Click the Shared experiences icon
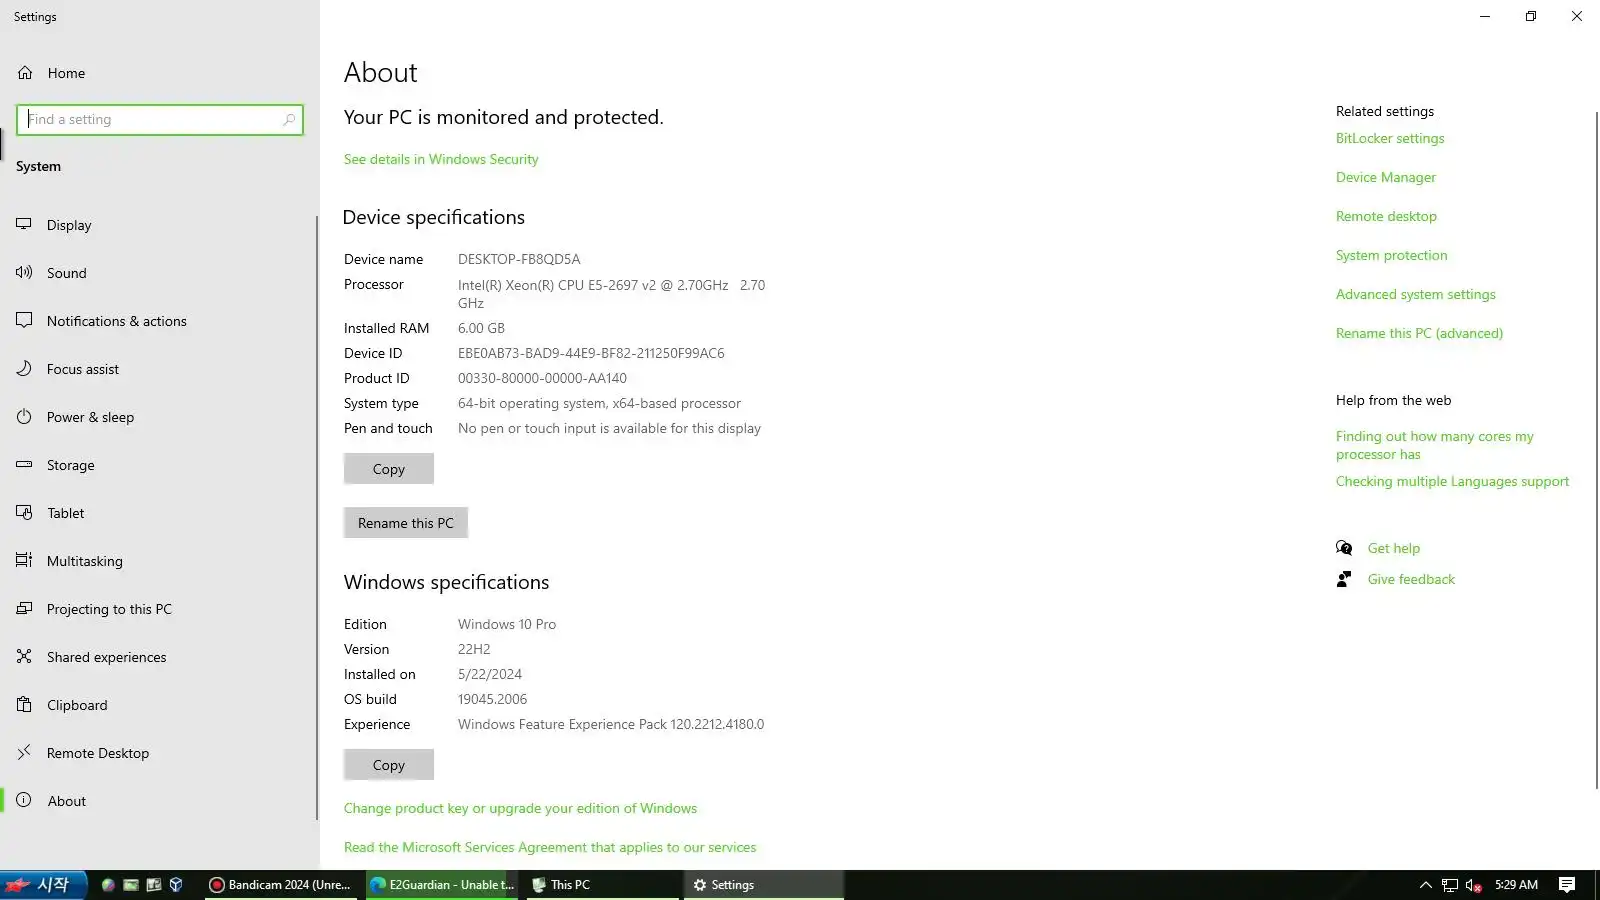This screenshot has width=1600, height=900. tap(24, 657)
